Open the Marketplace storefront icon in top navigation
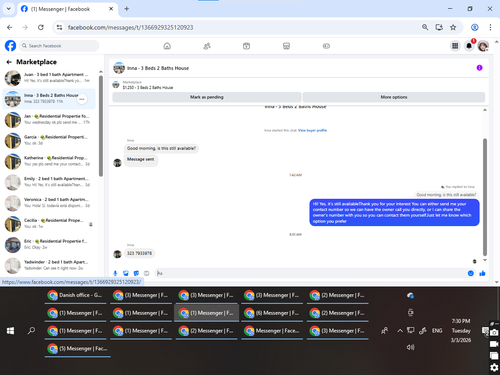Viewport: 500px width, 375px height. click(286, 46)
